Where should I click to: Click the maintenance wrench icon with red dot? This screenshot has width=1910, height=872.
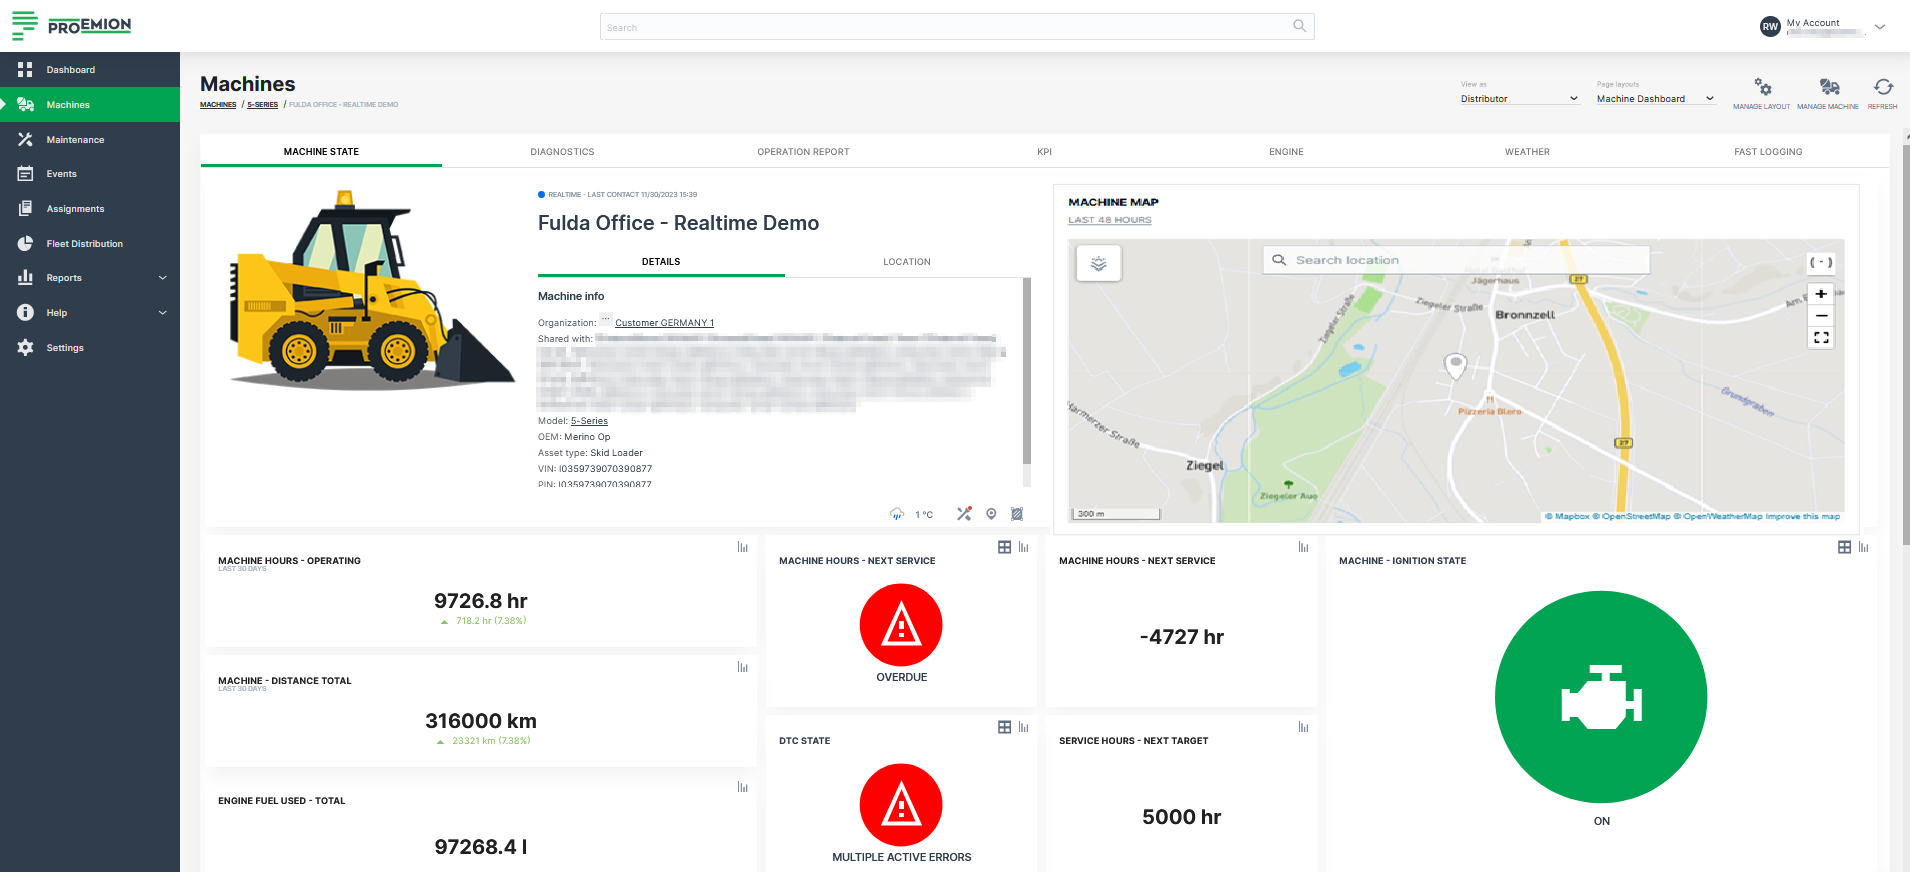(x=964, y=514)
